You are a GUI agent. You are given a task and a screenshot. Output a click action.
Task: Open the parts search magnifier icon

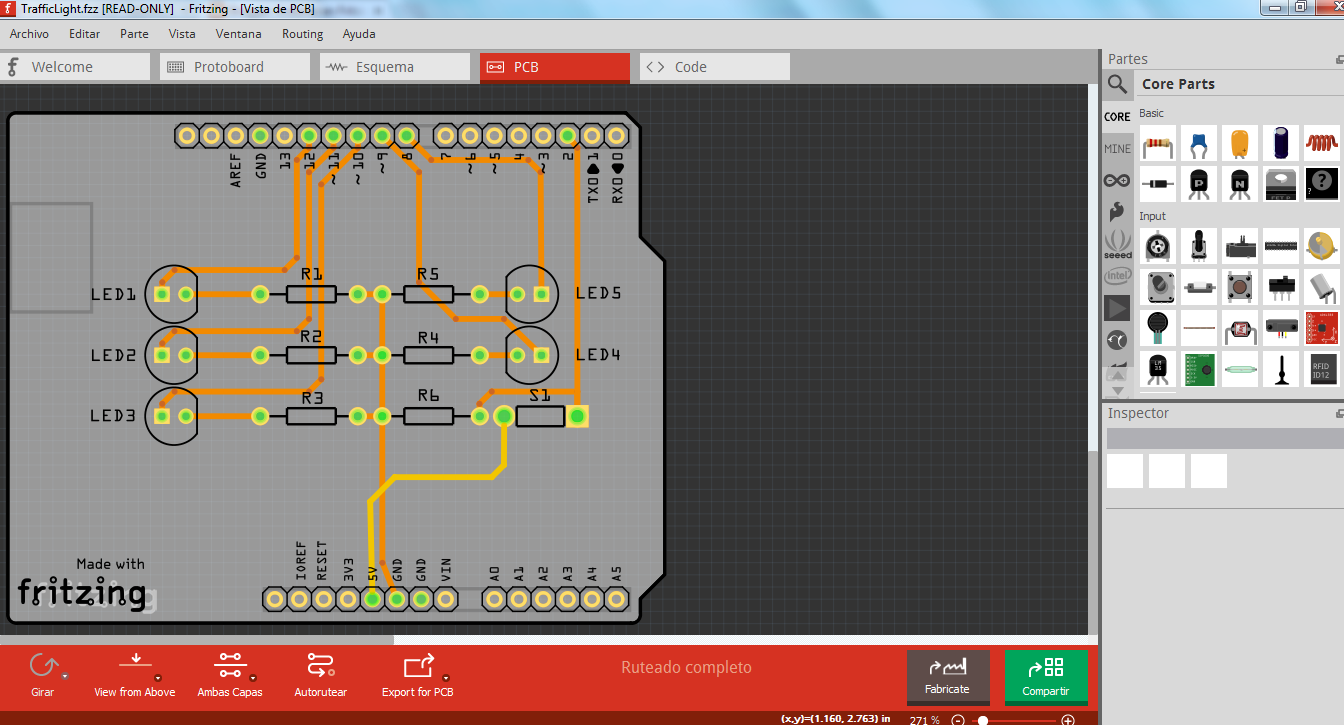[1117, 84]
